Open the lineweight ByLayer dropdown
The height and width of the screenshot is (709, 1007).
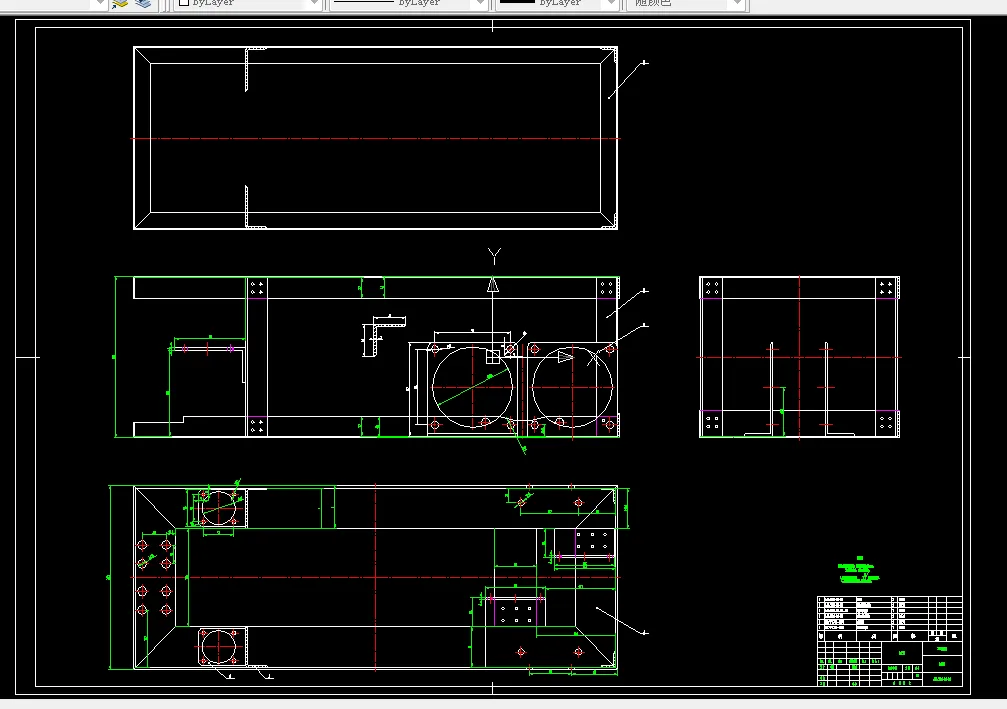(557, 3)
